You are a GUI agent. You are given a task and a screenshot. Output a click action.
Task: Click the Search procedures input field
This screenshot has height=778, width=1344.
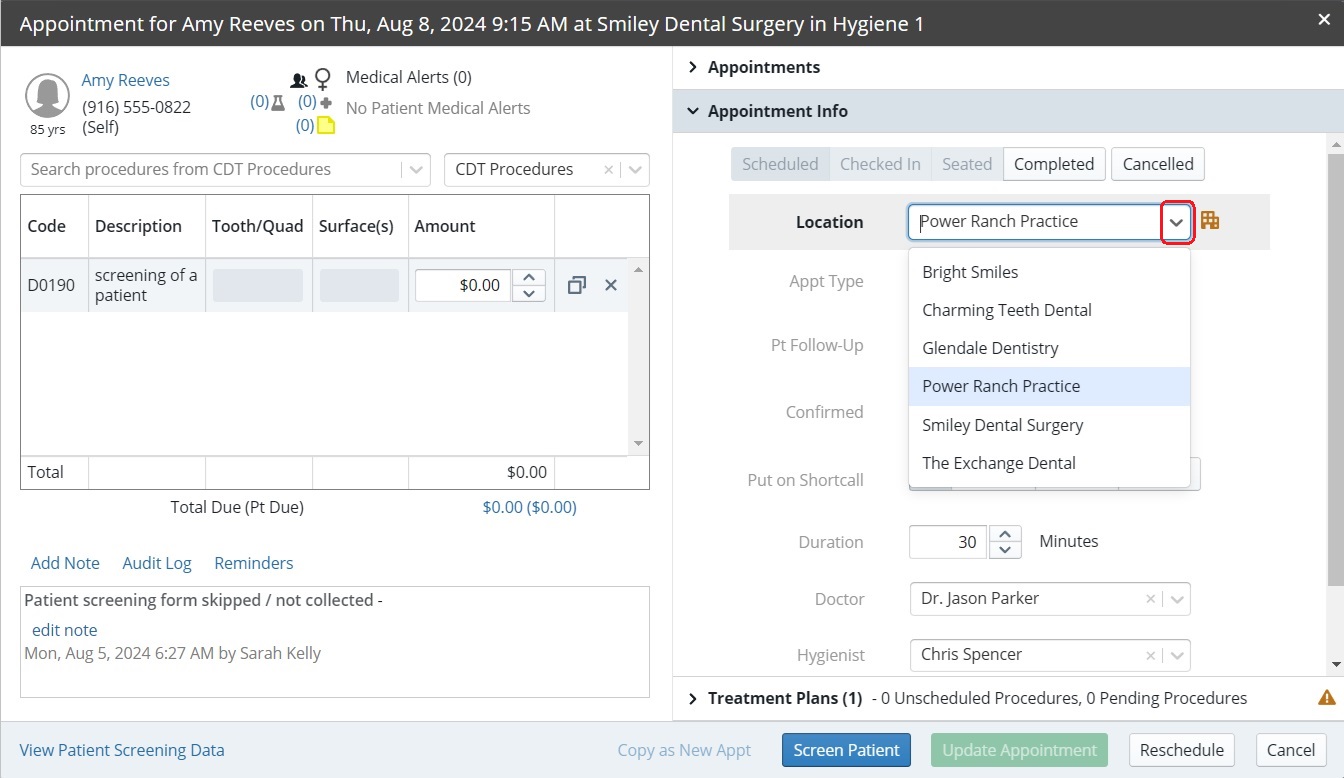[210, 169]
